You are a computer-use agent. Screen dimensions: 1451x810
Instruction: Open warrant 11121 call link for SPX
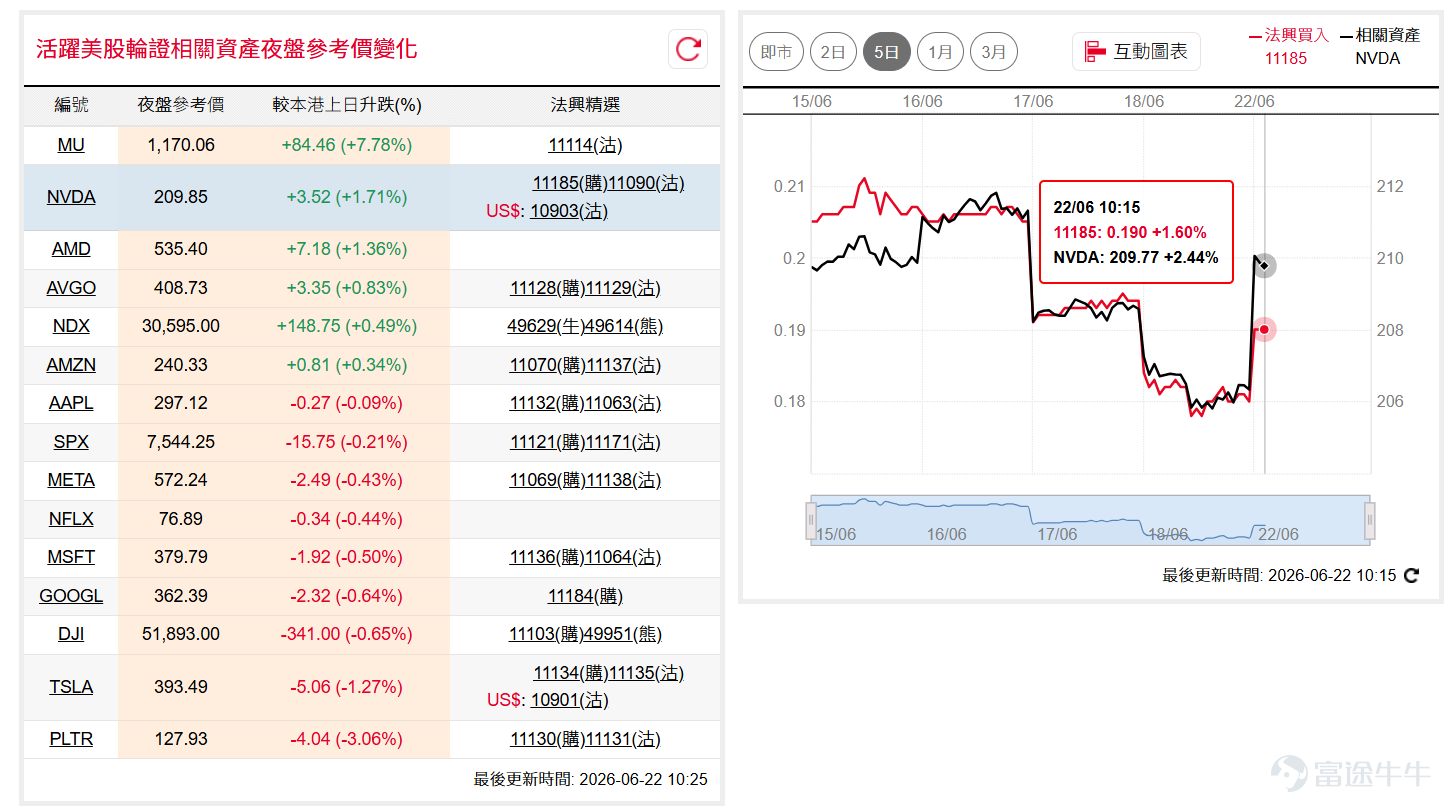548,442
